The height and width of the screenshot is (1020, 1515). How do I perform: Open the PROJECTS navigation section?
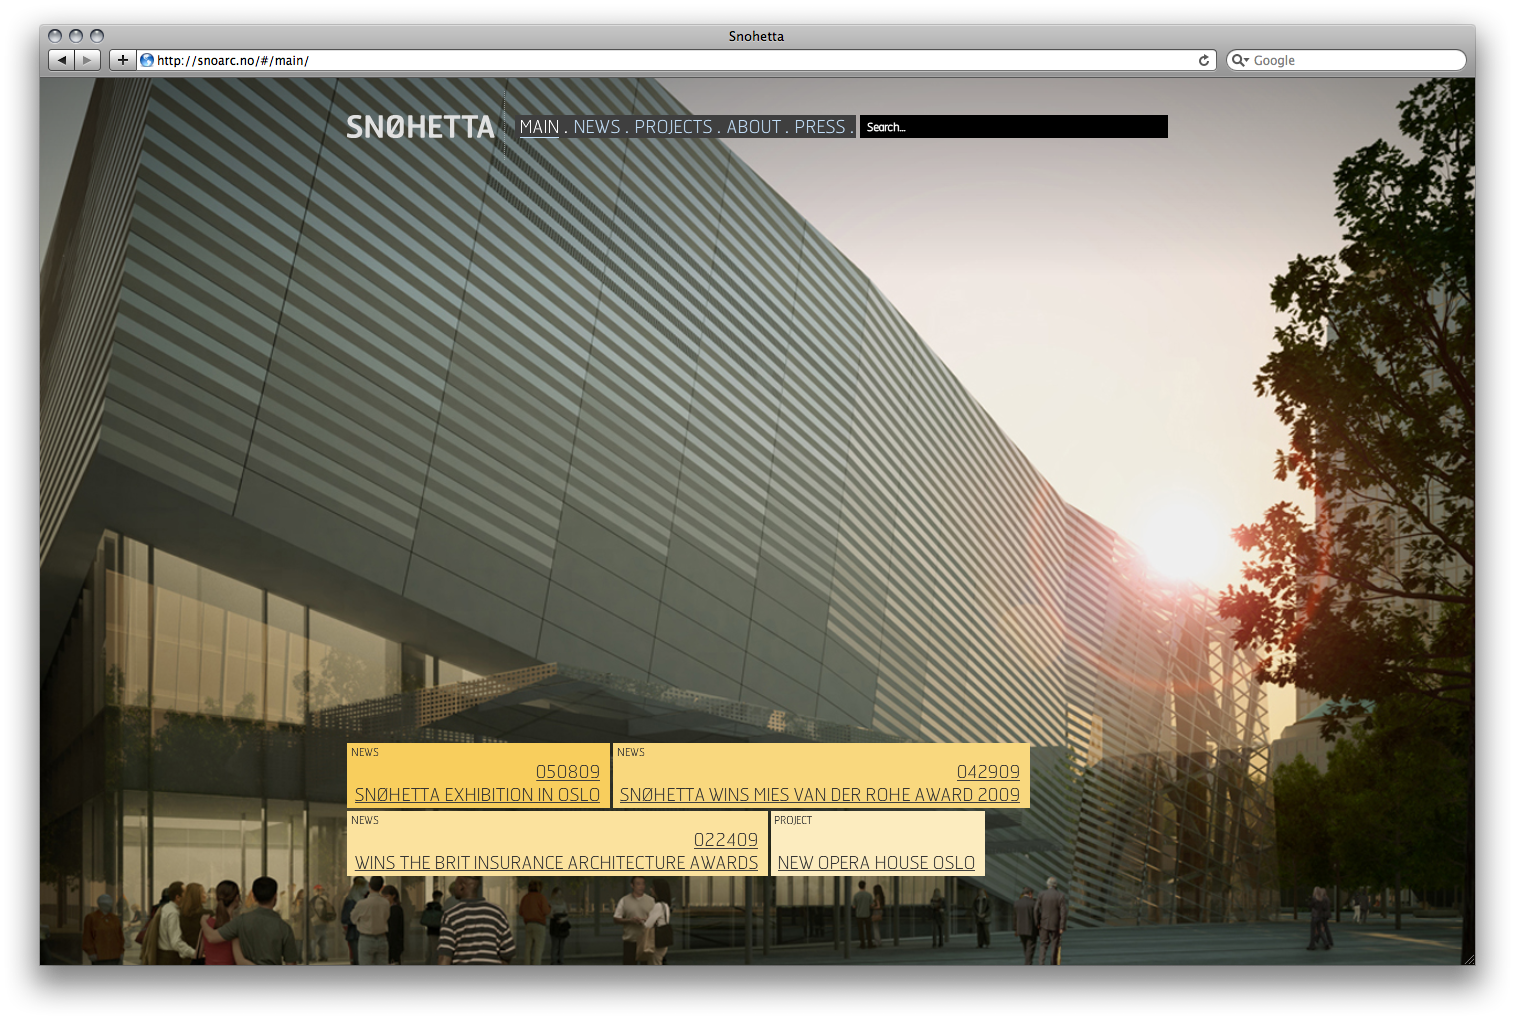tap(673, 127)
